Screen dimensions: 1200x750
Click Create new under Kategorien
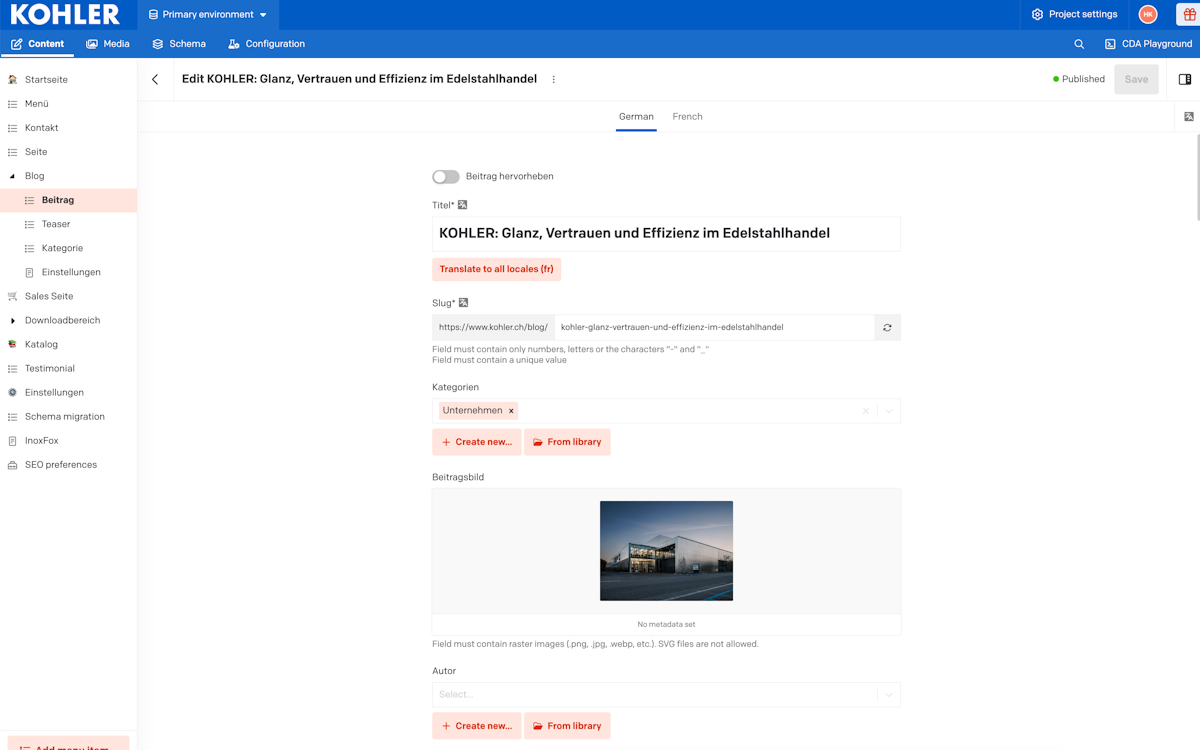pyautogui.click(x=477, y=442)
